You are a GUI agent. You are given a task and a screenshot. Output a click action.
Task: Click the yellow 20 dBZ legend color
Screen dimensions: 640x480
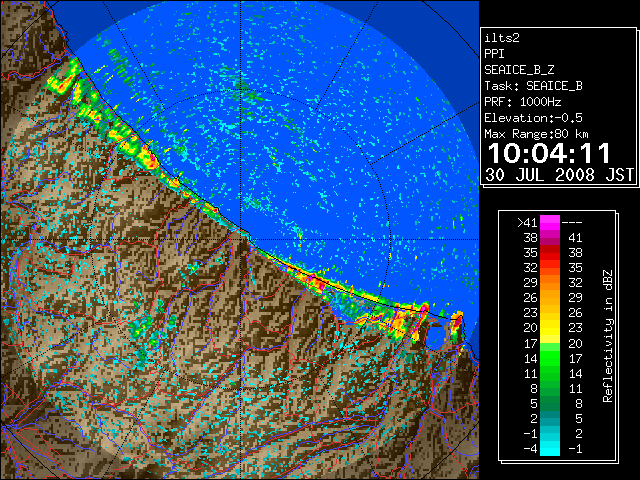click(x=550, y=328)
